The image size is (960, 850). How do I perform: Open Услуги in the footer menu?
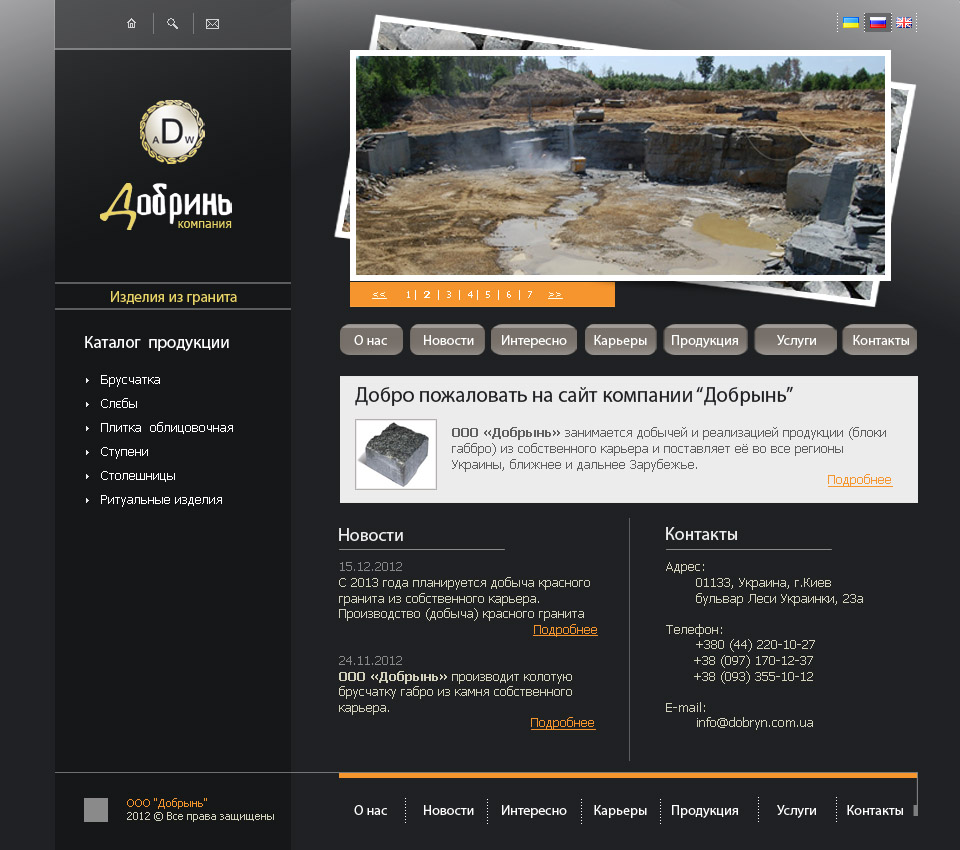[x=796, y=810]
